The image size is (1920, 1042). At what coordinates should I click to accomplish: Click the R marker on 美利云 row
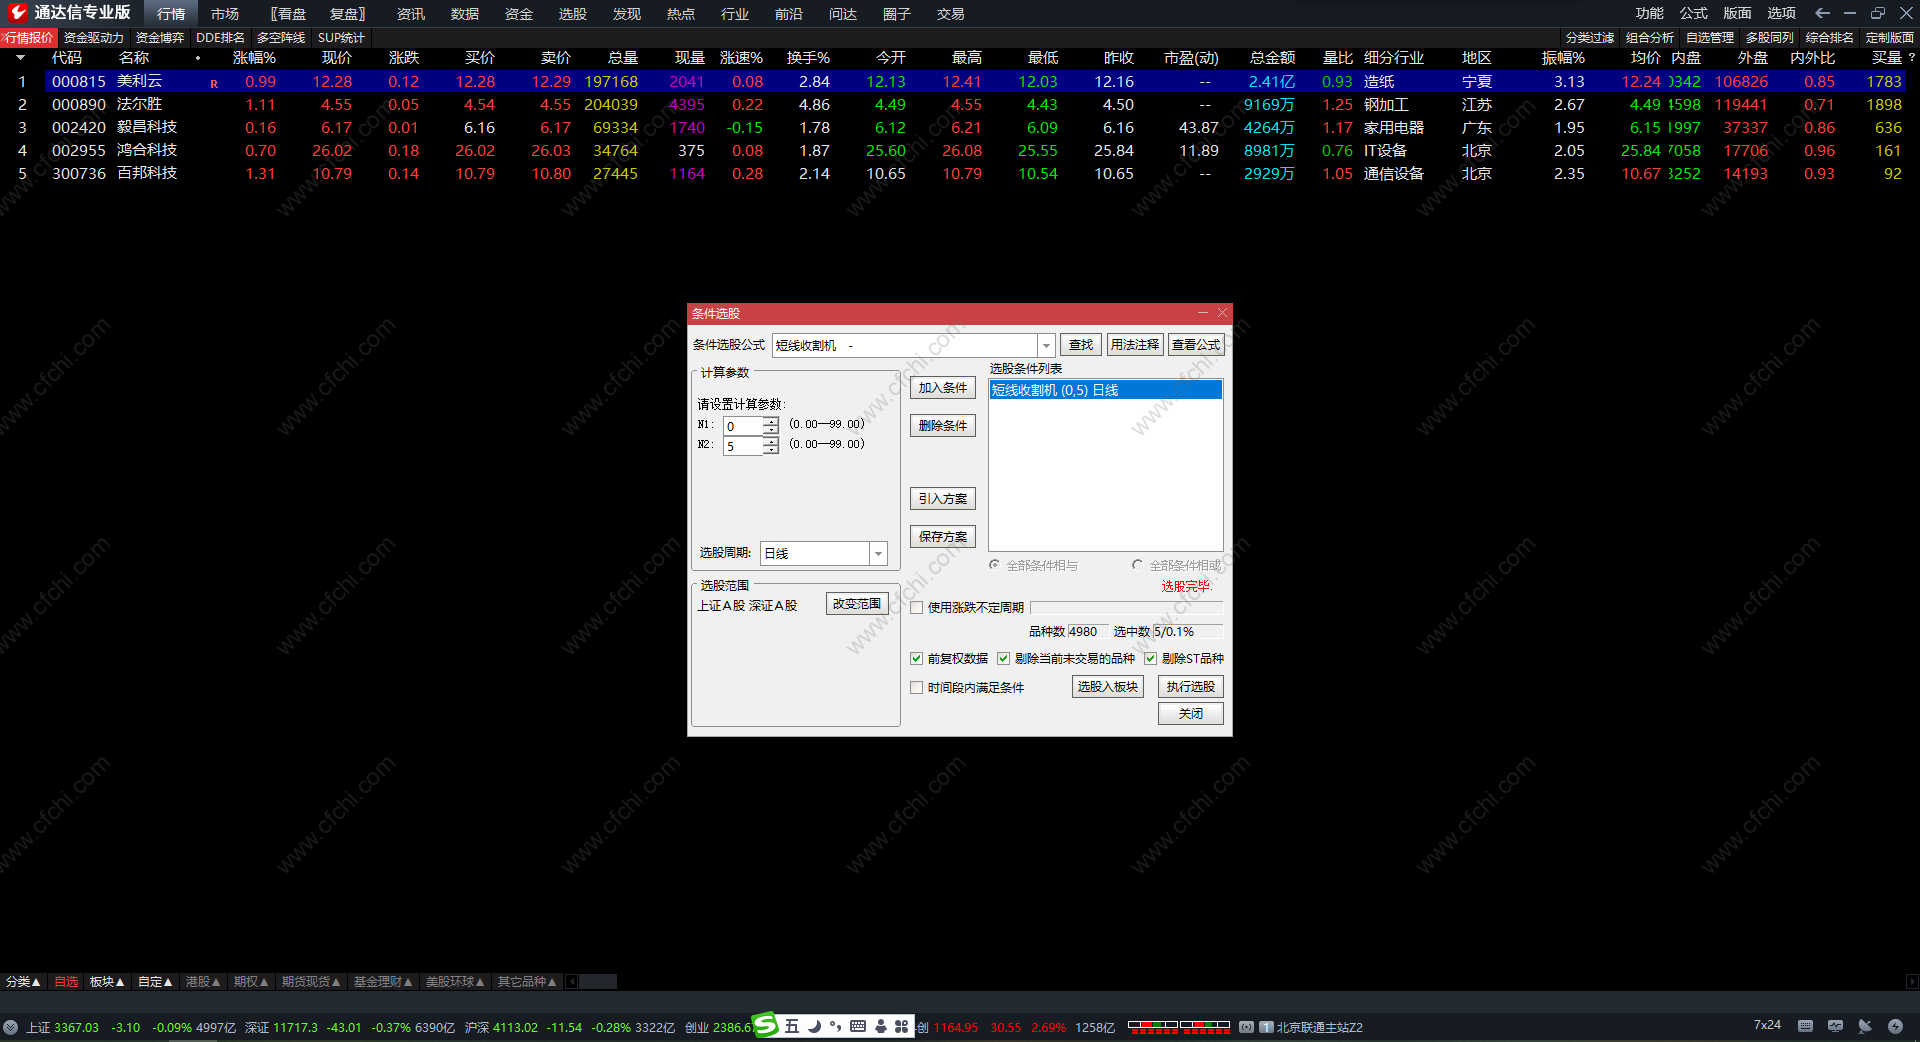tap(214, 84)
